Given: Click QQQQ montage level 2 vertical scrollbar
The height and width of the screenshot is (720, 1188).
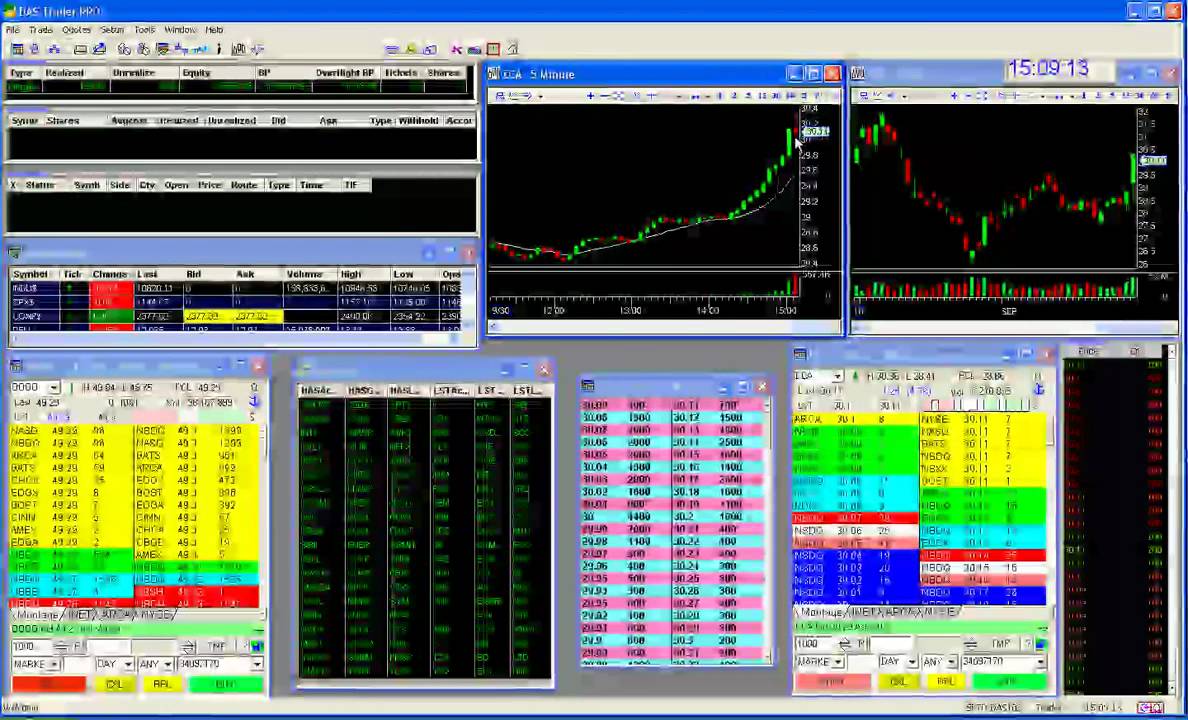Looking at the screenshot, I should click(x=264, y=515).
